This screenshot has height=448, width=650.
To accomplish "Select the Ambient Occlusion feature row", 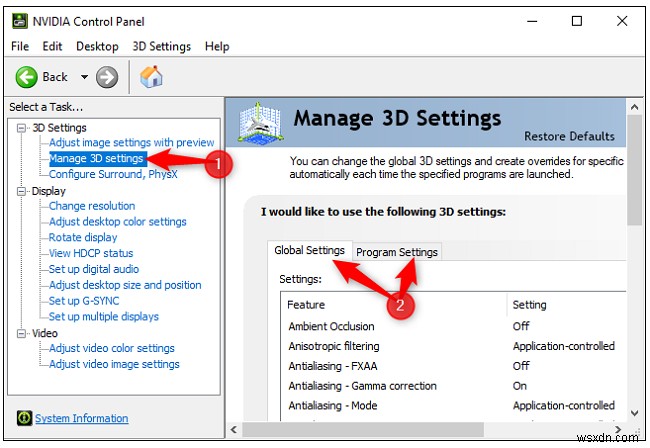I will (x=331, y=326).
